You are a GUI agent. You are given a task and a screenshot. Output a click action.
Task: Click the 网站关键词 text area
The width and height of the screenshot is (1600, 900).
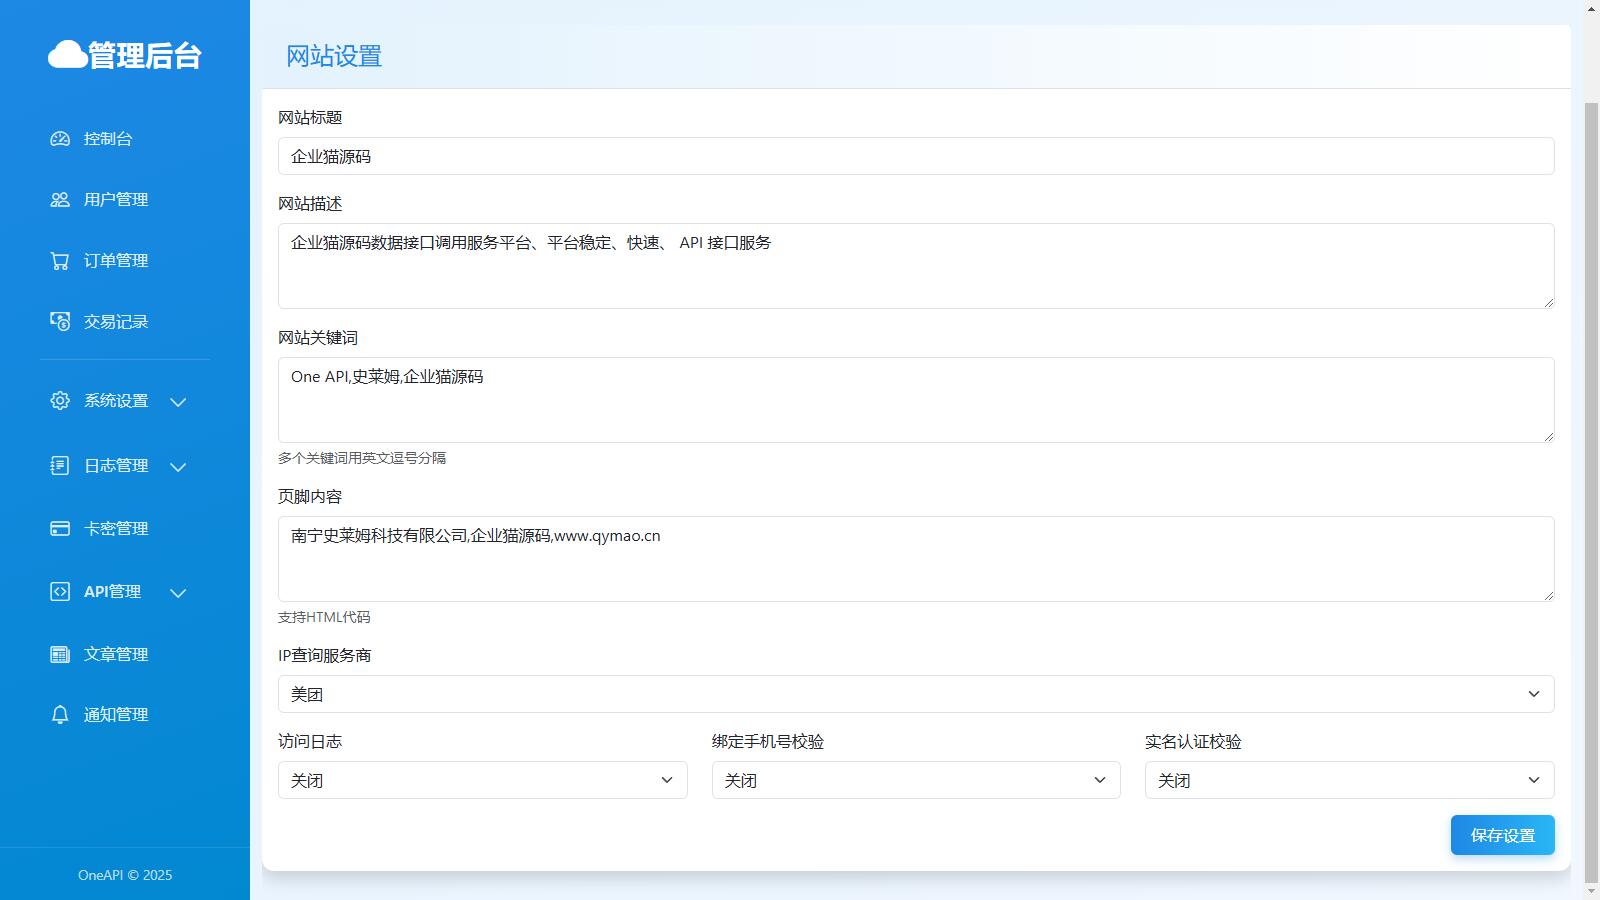(x=915, y=400)
